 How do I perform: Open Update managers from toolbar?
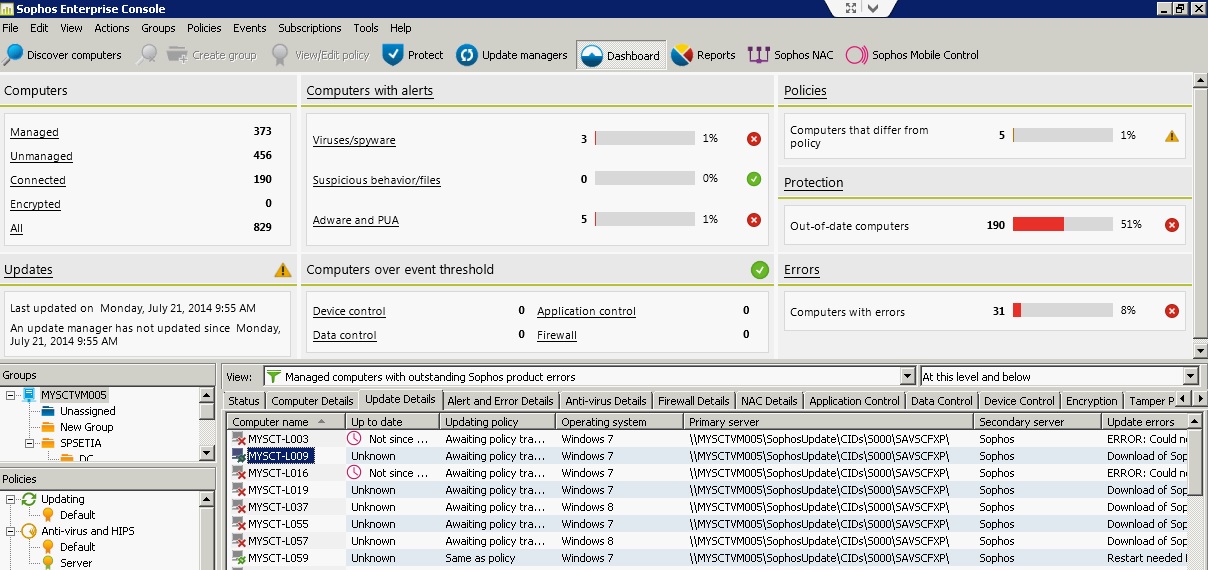pyautogui.click(x=512, y=55)
